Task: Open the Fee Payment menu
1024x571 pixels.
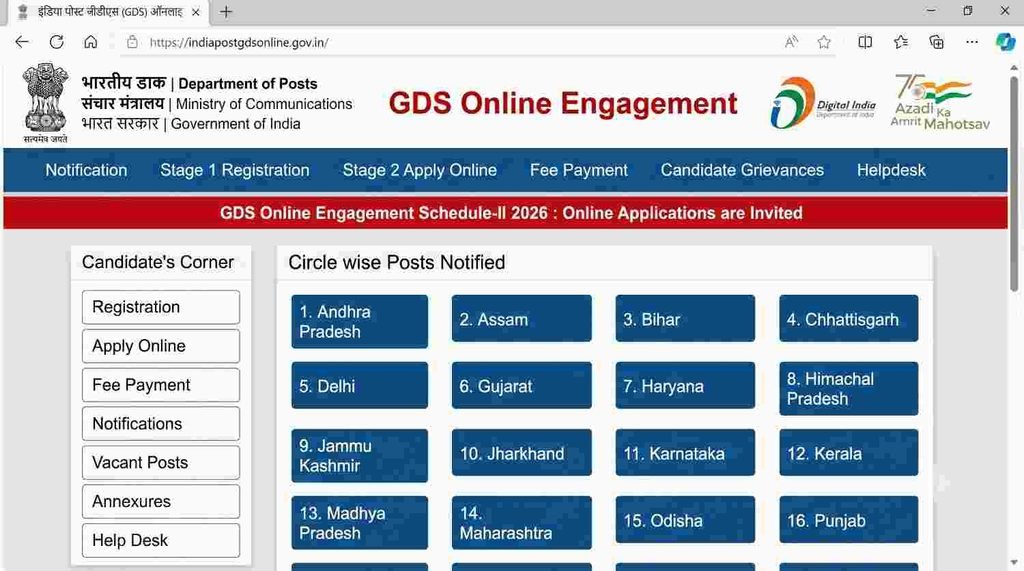Action: point(579,170)
